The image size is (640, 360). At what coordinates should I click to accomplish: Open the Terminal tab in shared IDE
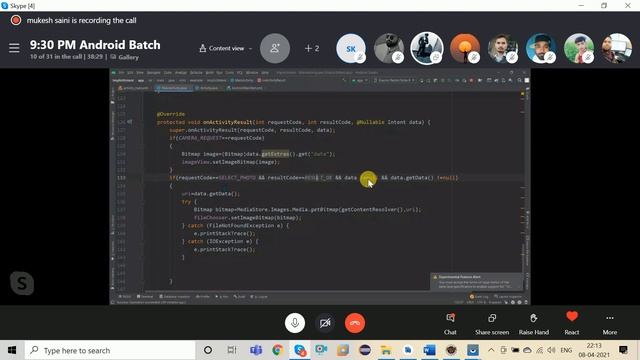coord(145,296)
